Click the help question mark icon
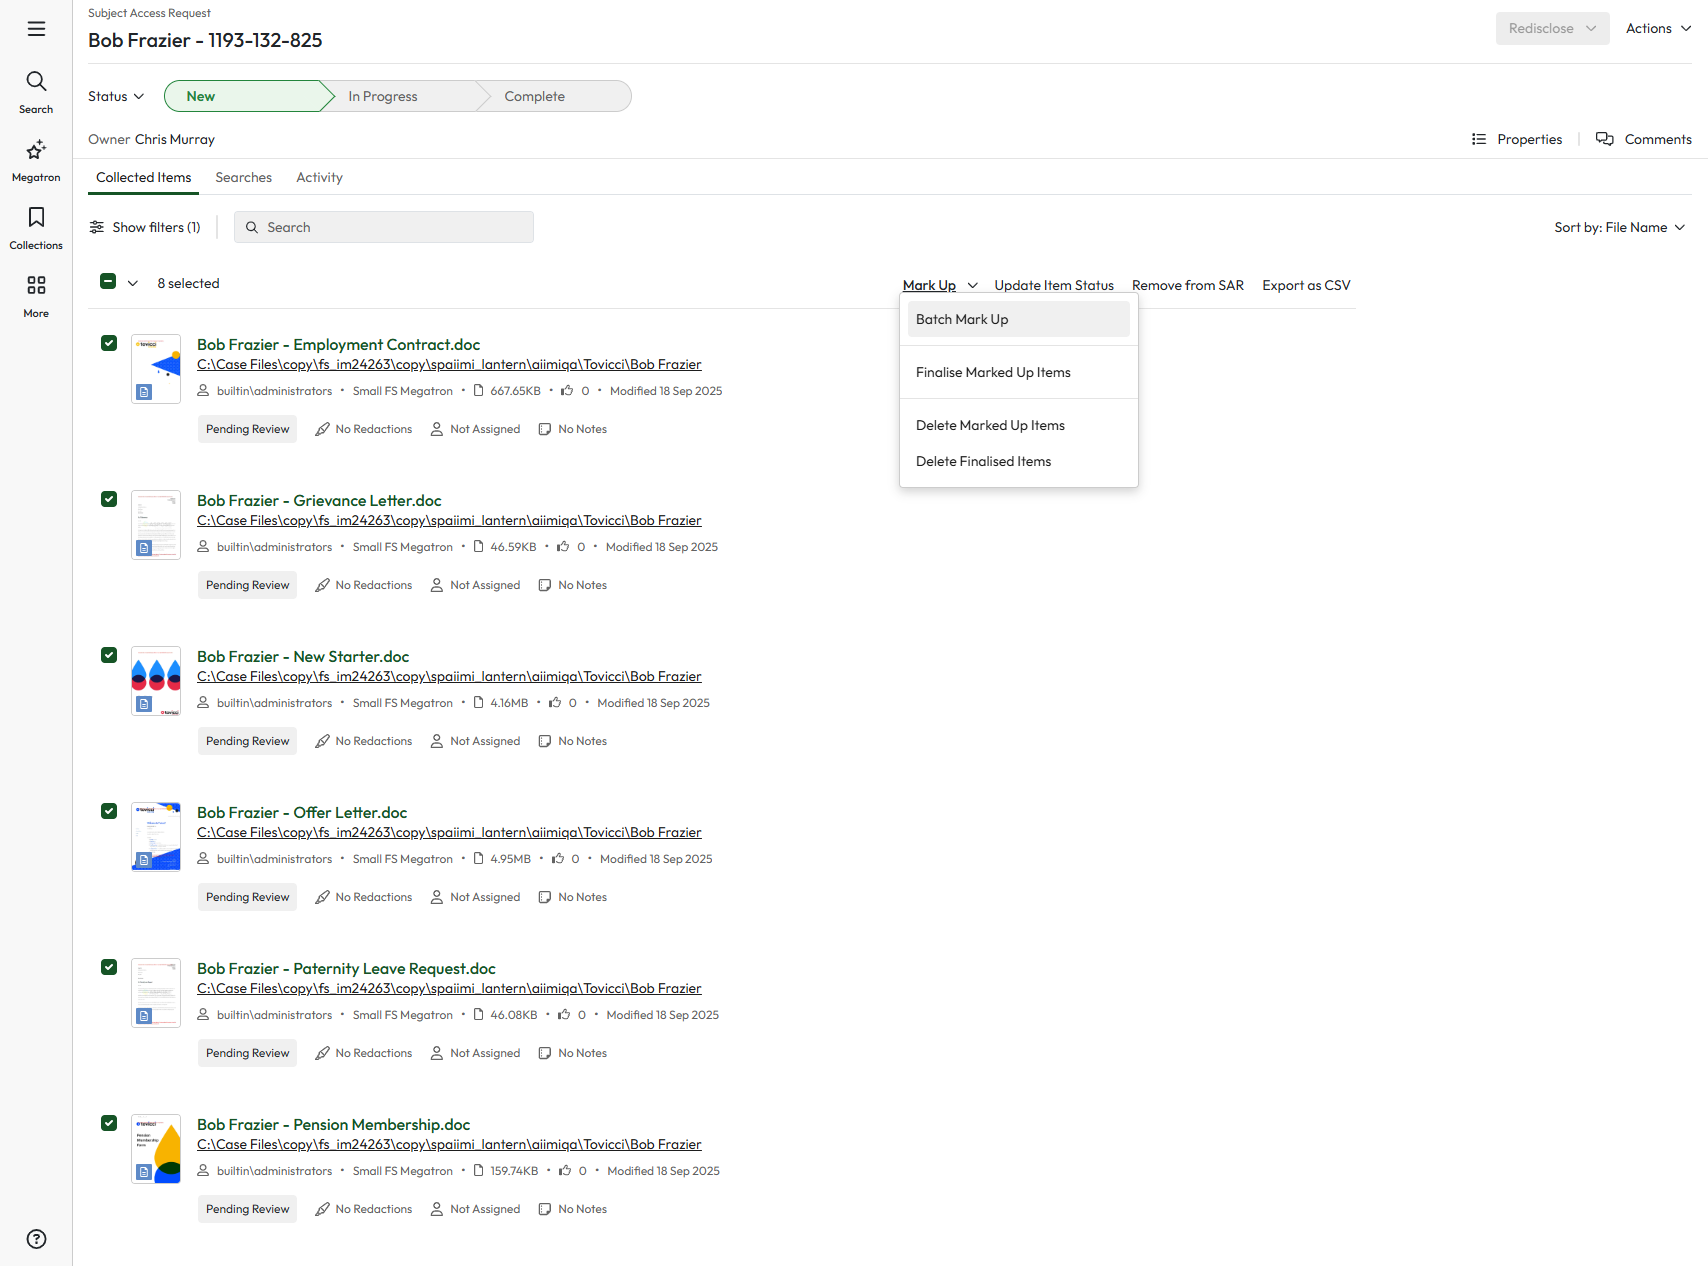Screen dimensions: 1708x1266 (x=36, y=1239)
